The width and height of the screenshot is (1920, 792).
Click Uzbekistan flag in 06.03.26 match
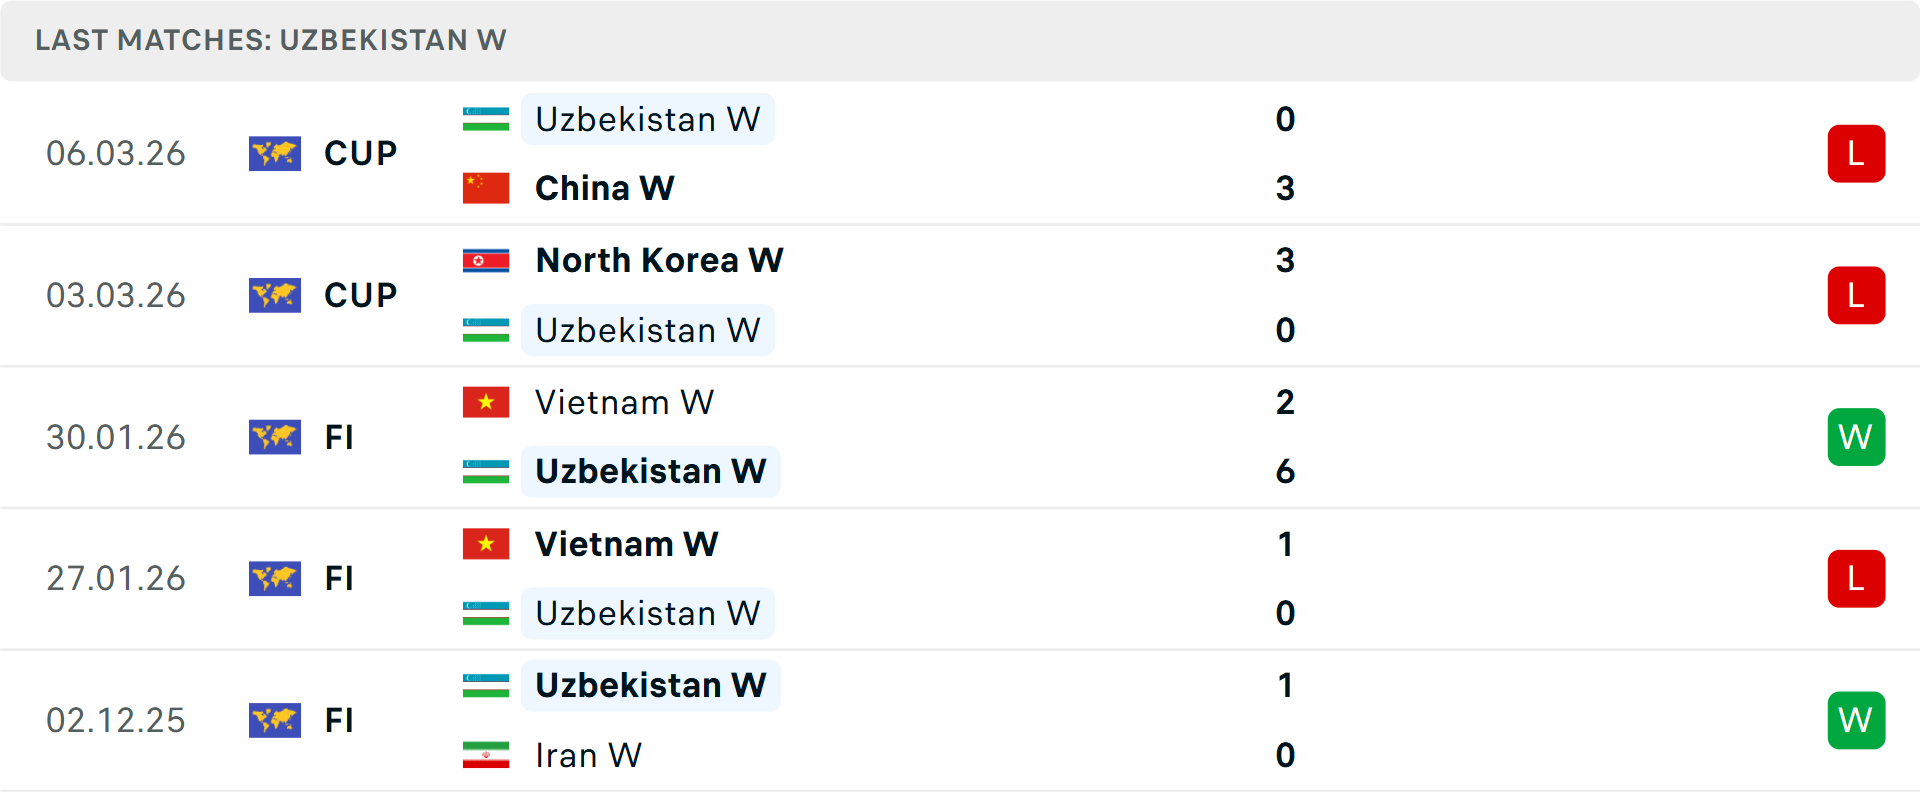click(x=486, y=120)
